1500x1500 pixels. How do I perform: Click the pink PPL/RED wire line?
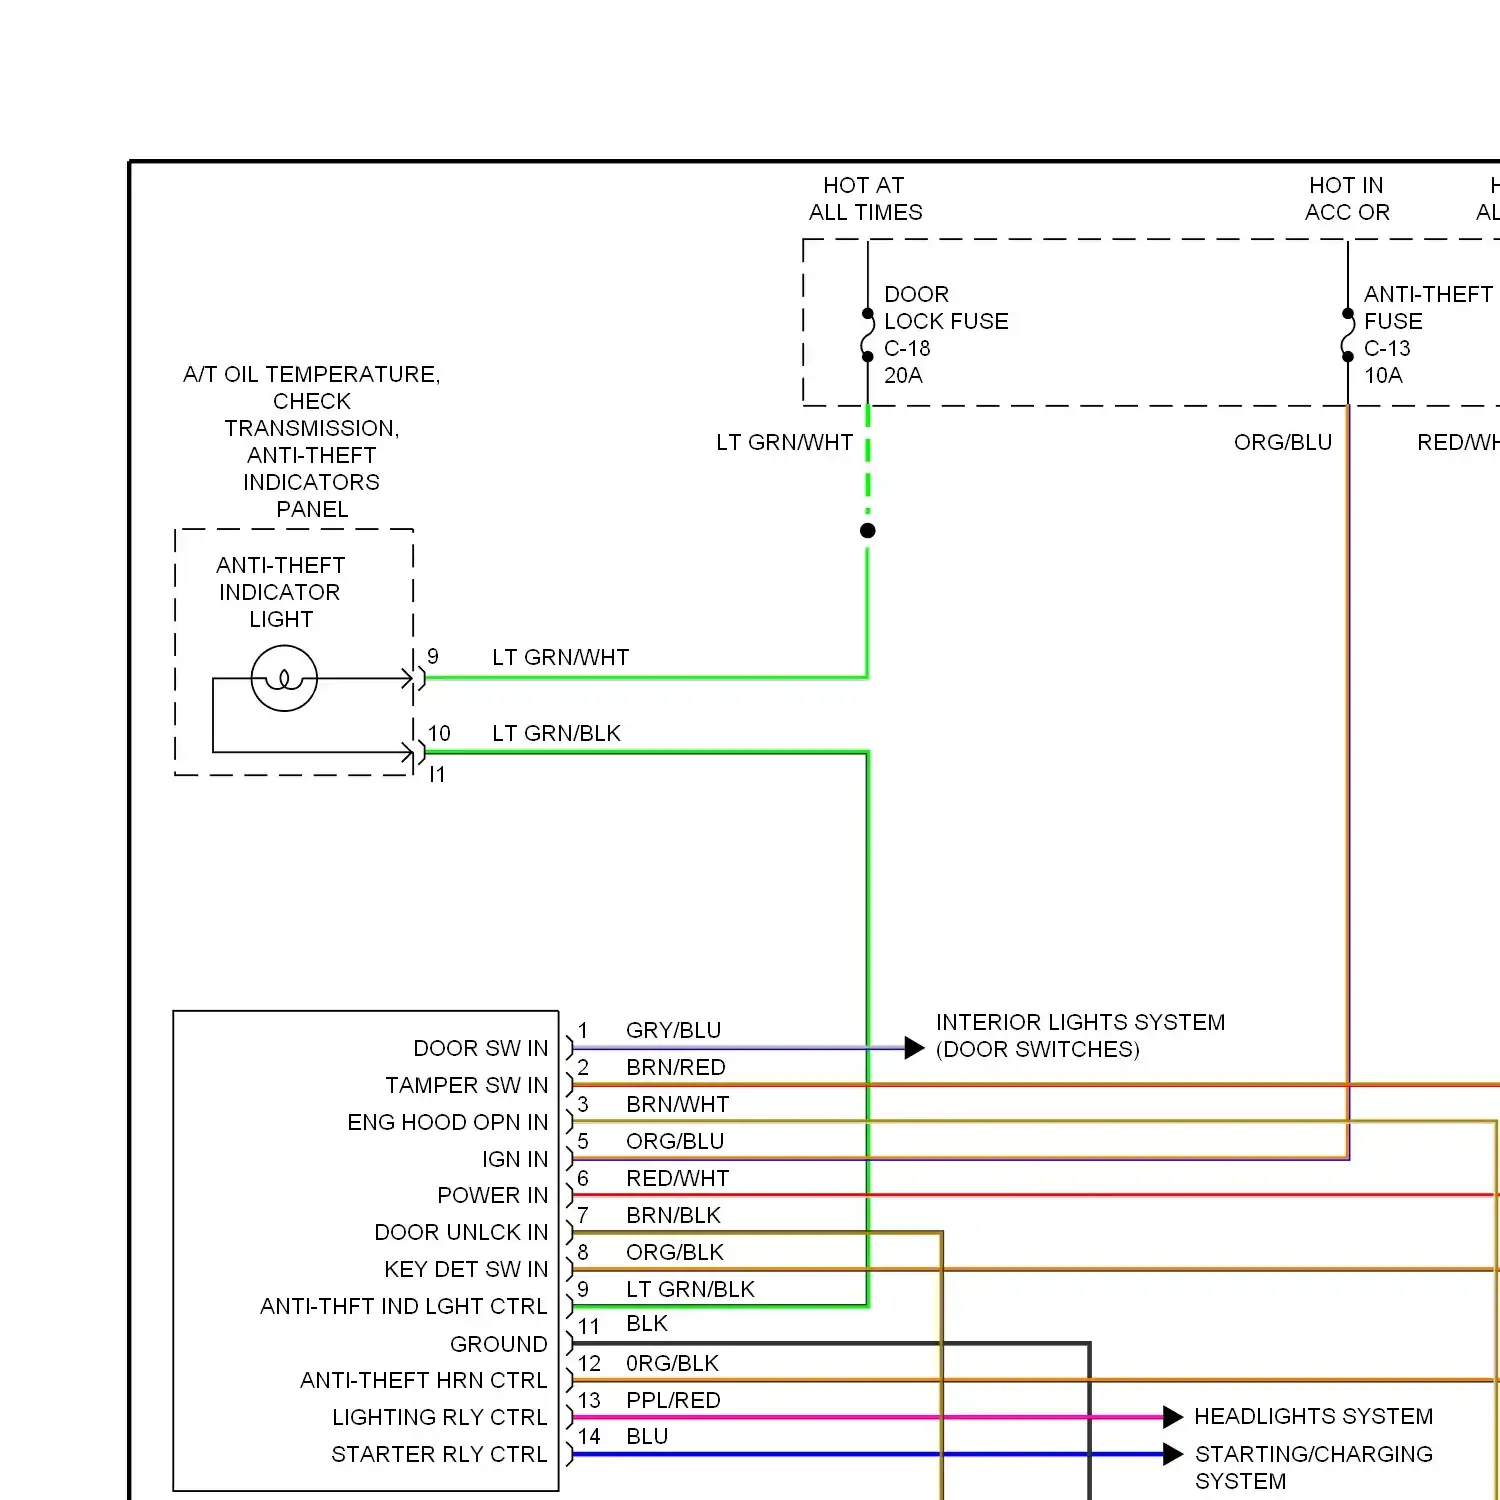(x=868, y=1417)
